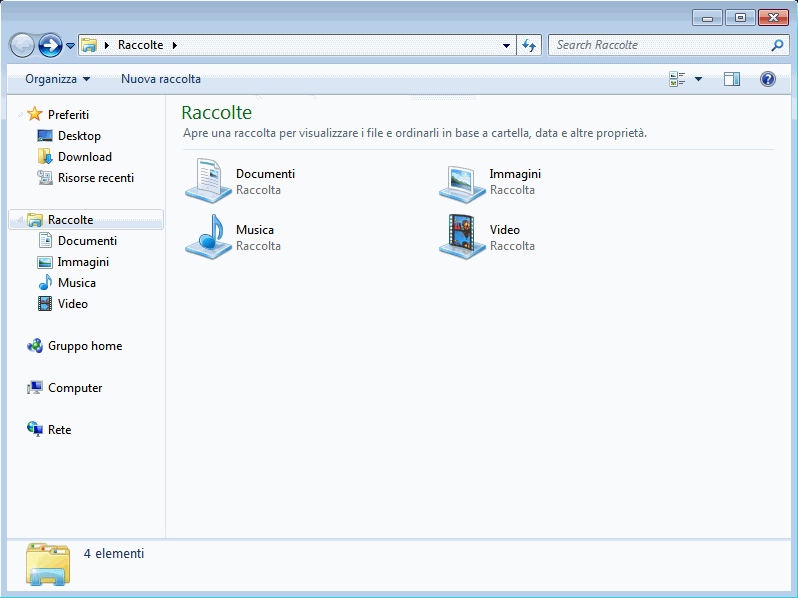Expand the view options dropdown arrow

pos(698,79)
